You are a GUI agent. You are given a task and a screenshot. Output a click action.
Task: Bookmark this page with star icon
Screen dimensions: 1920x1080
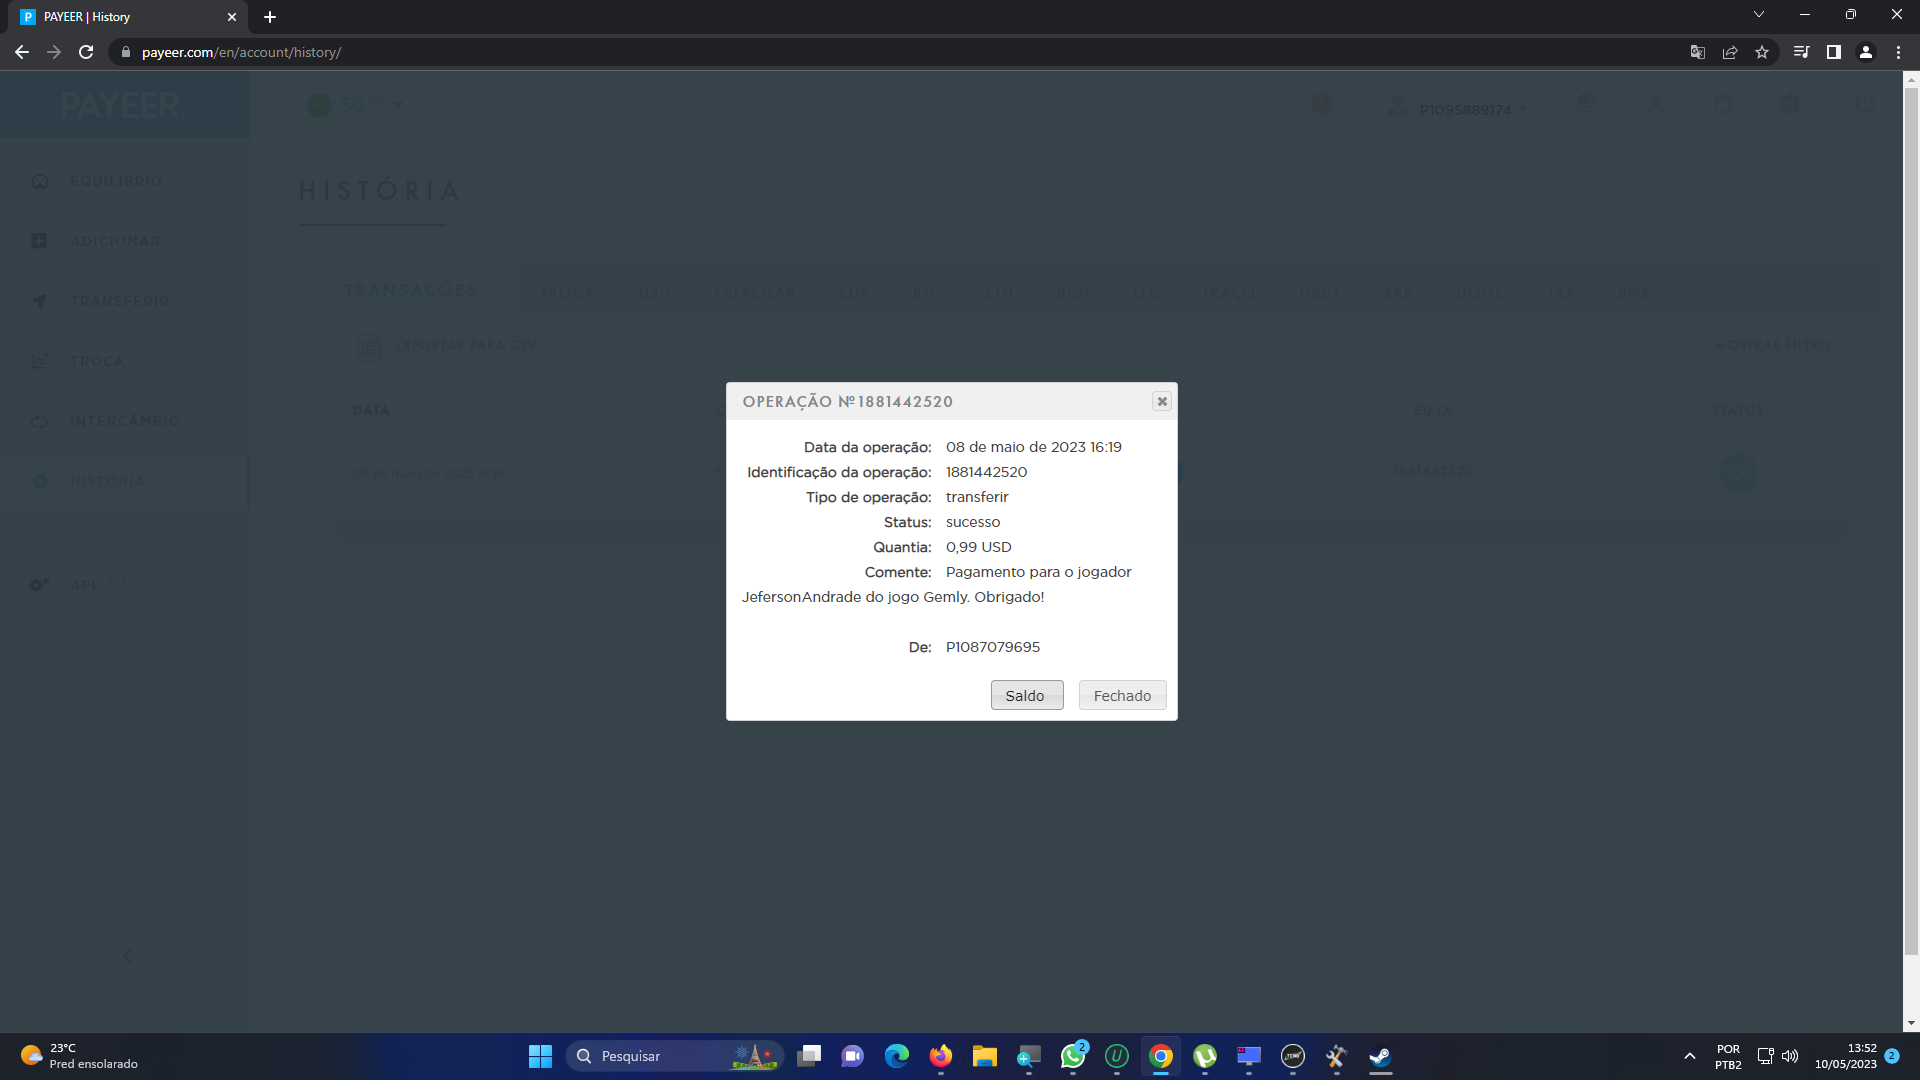tap(1762, 52)
